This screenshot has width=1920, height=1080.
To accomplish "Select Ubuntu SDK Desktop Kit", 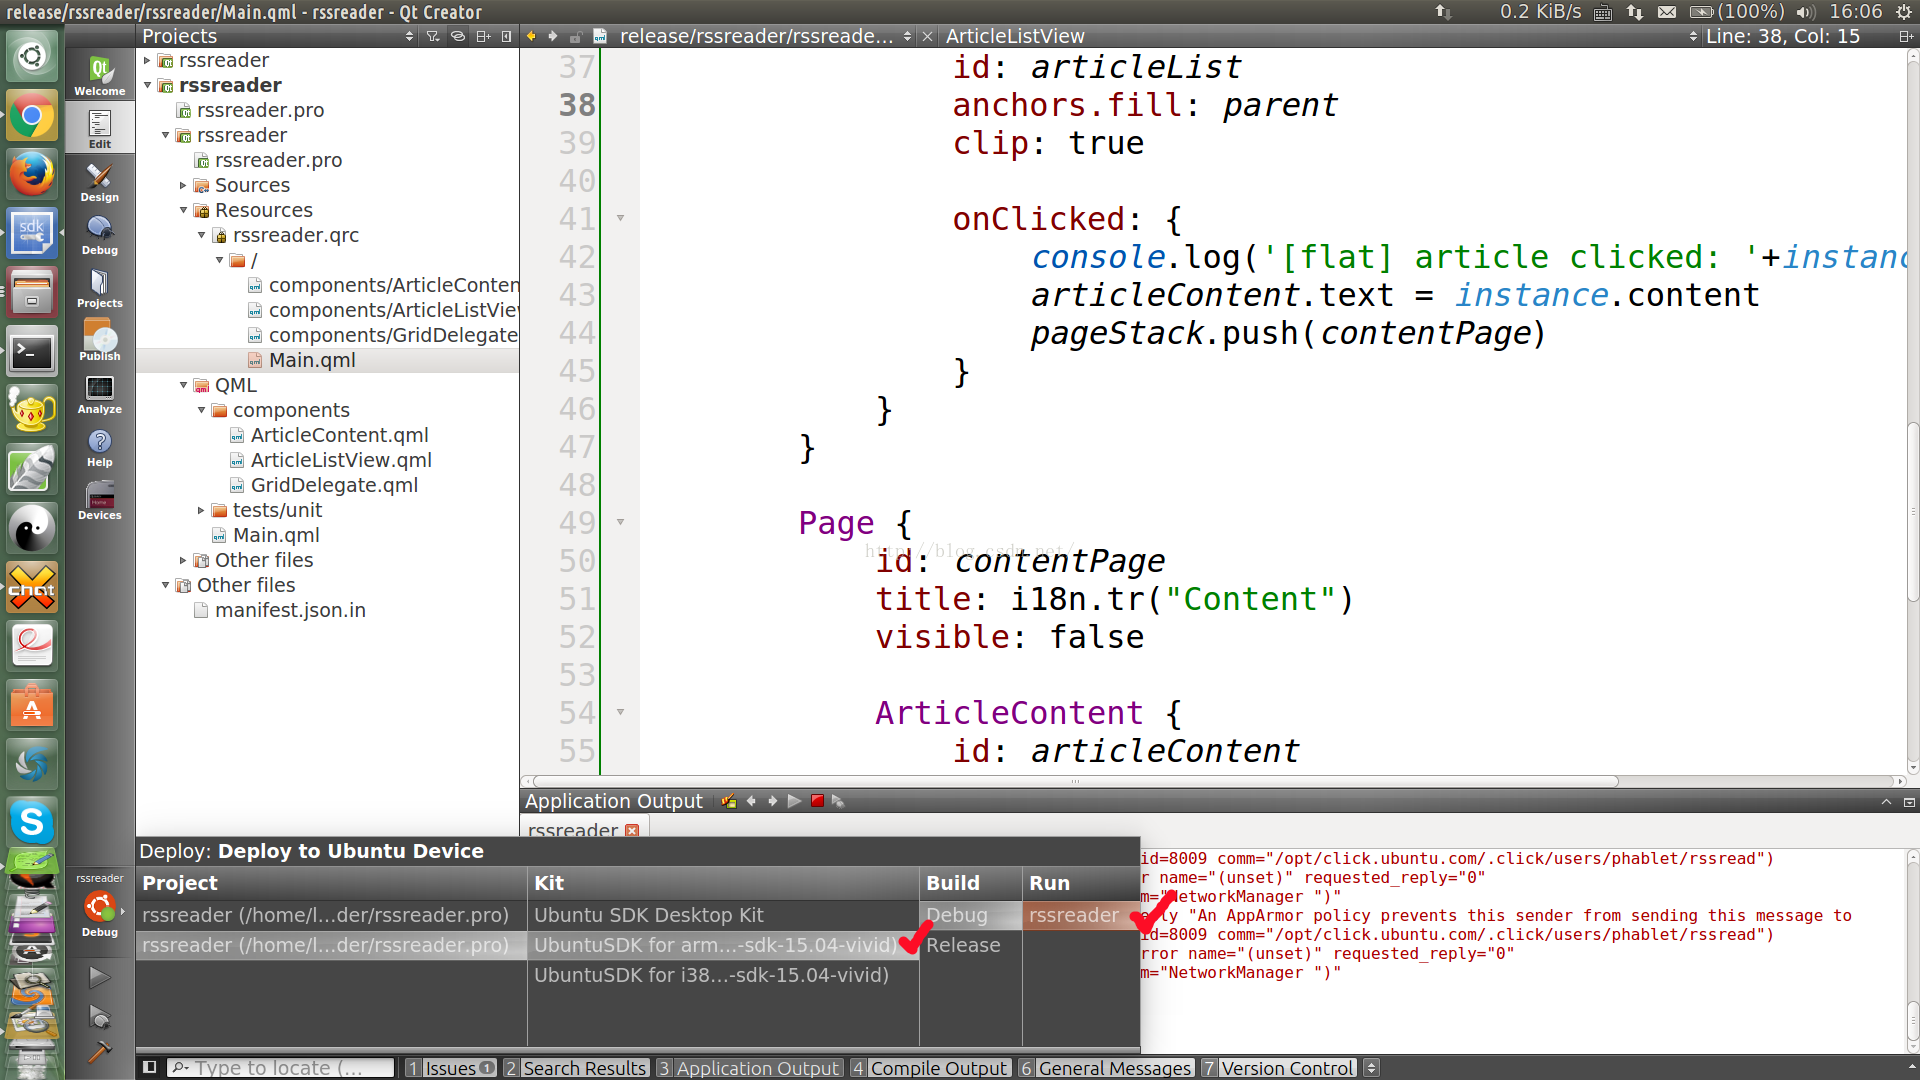I will [x=723, y=915].
